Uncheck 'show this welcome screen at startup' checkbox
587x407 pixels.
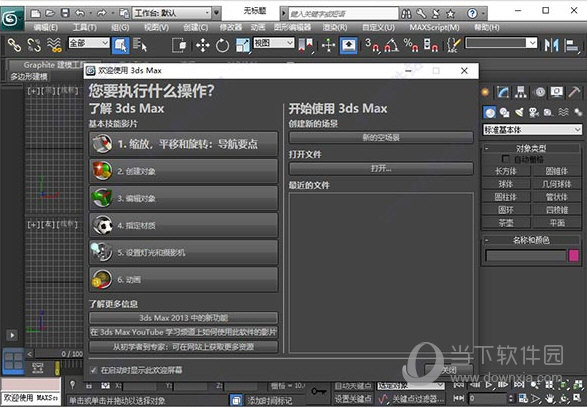click(94, 370)
